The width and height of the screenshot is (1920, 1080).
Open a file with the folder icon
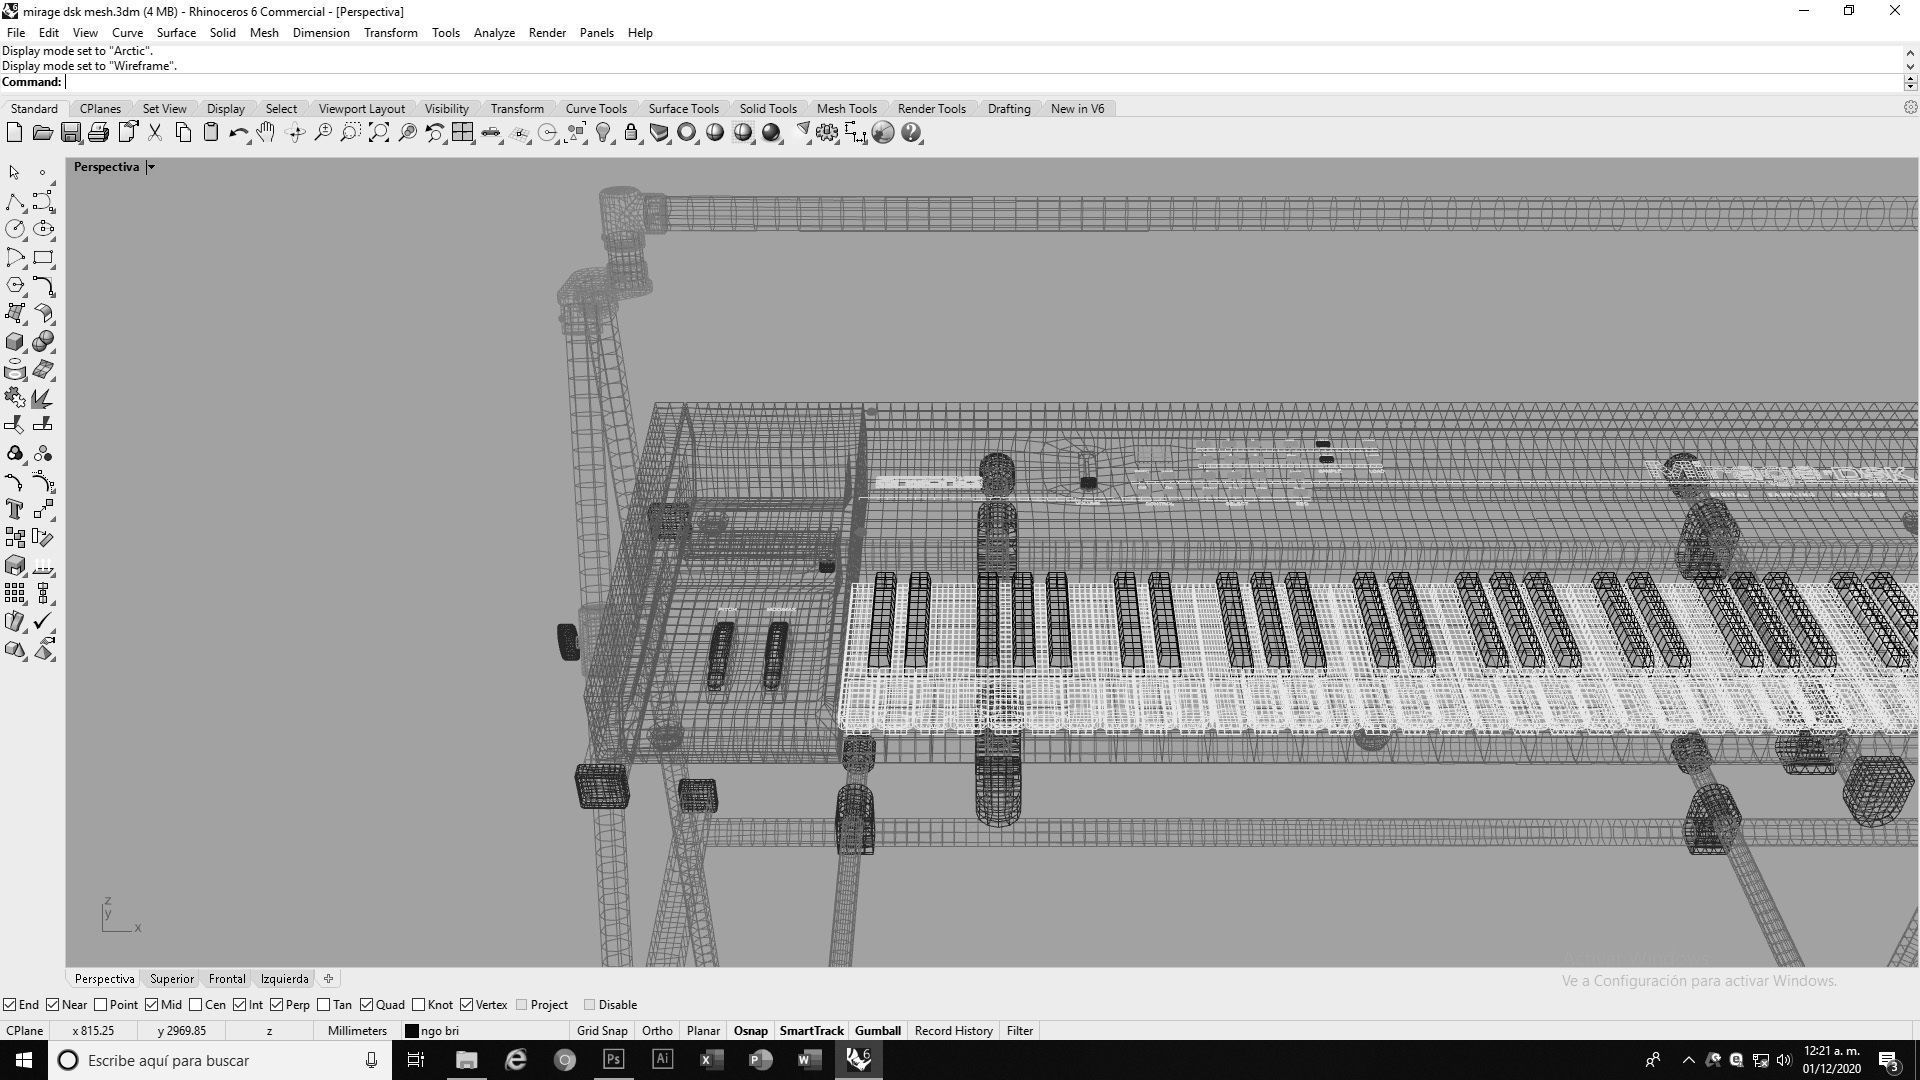[x=42, y=132]
